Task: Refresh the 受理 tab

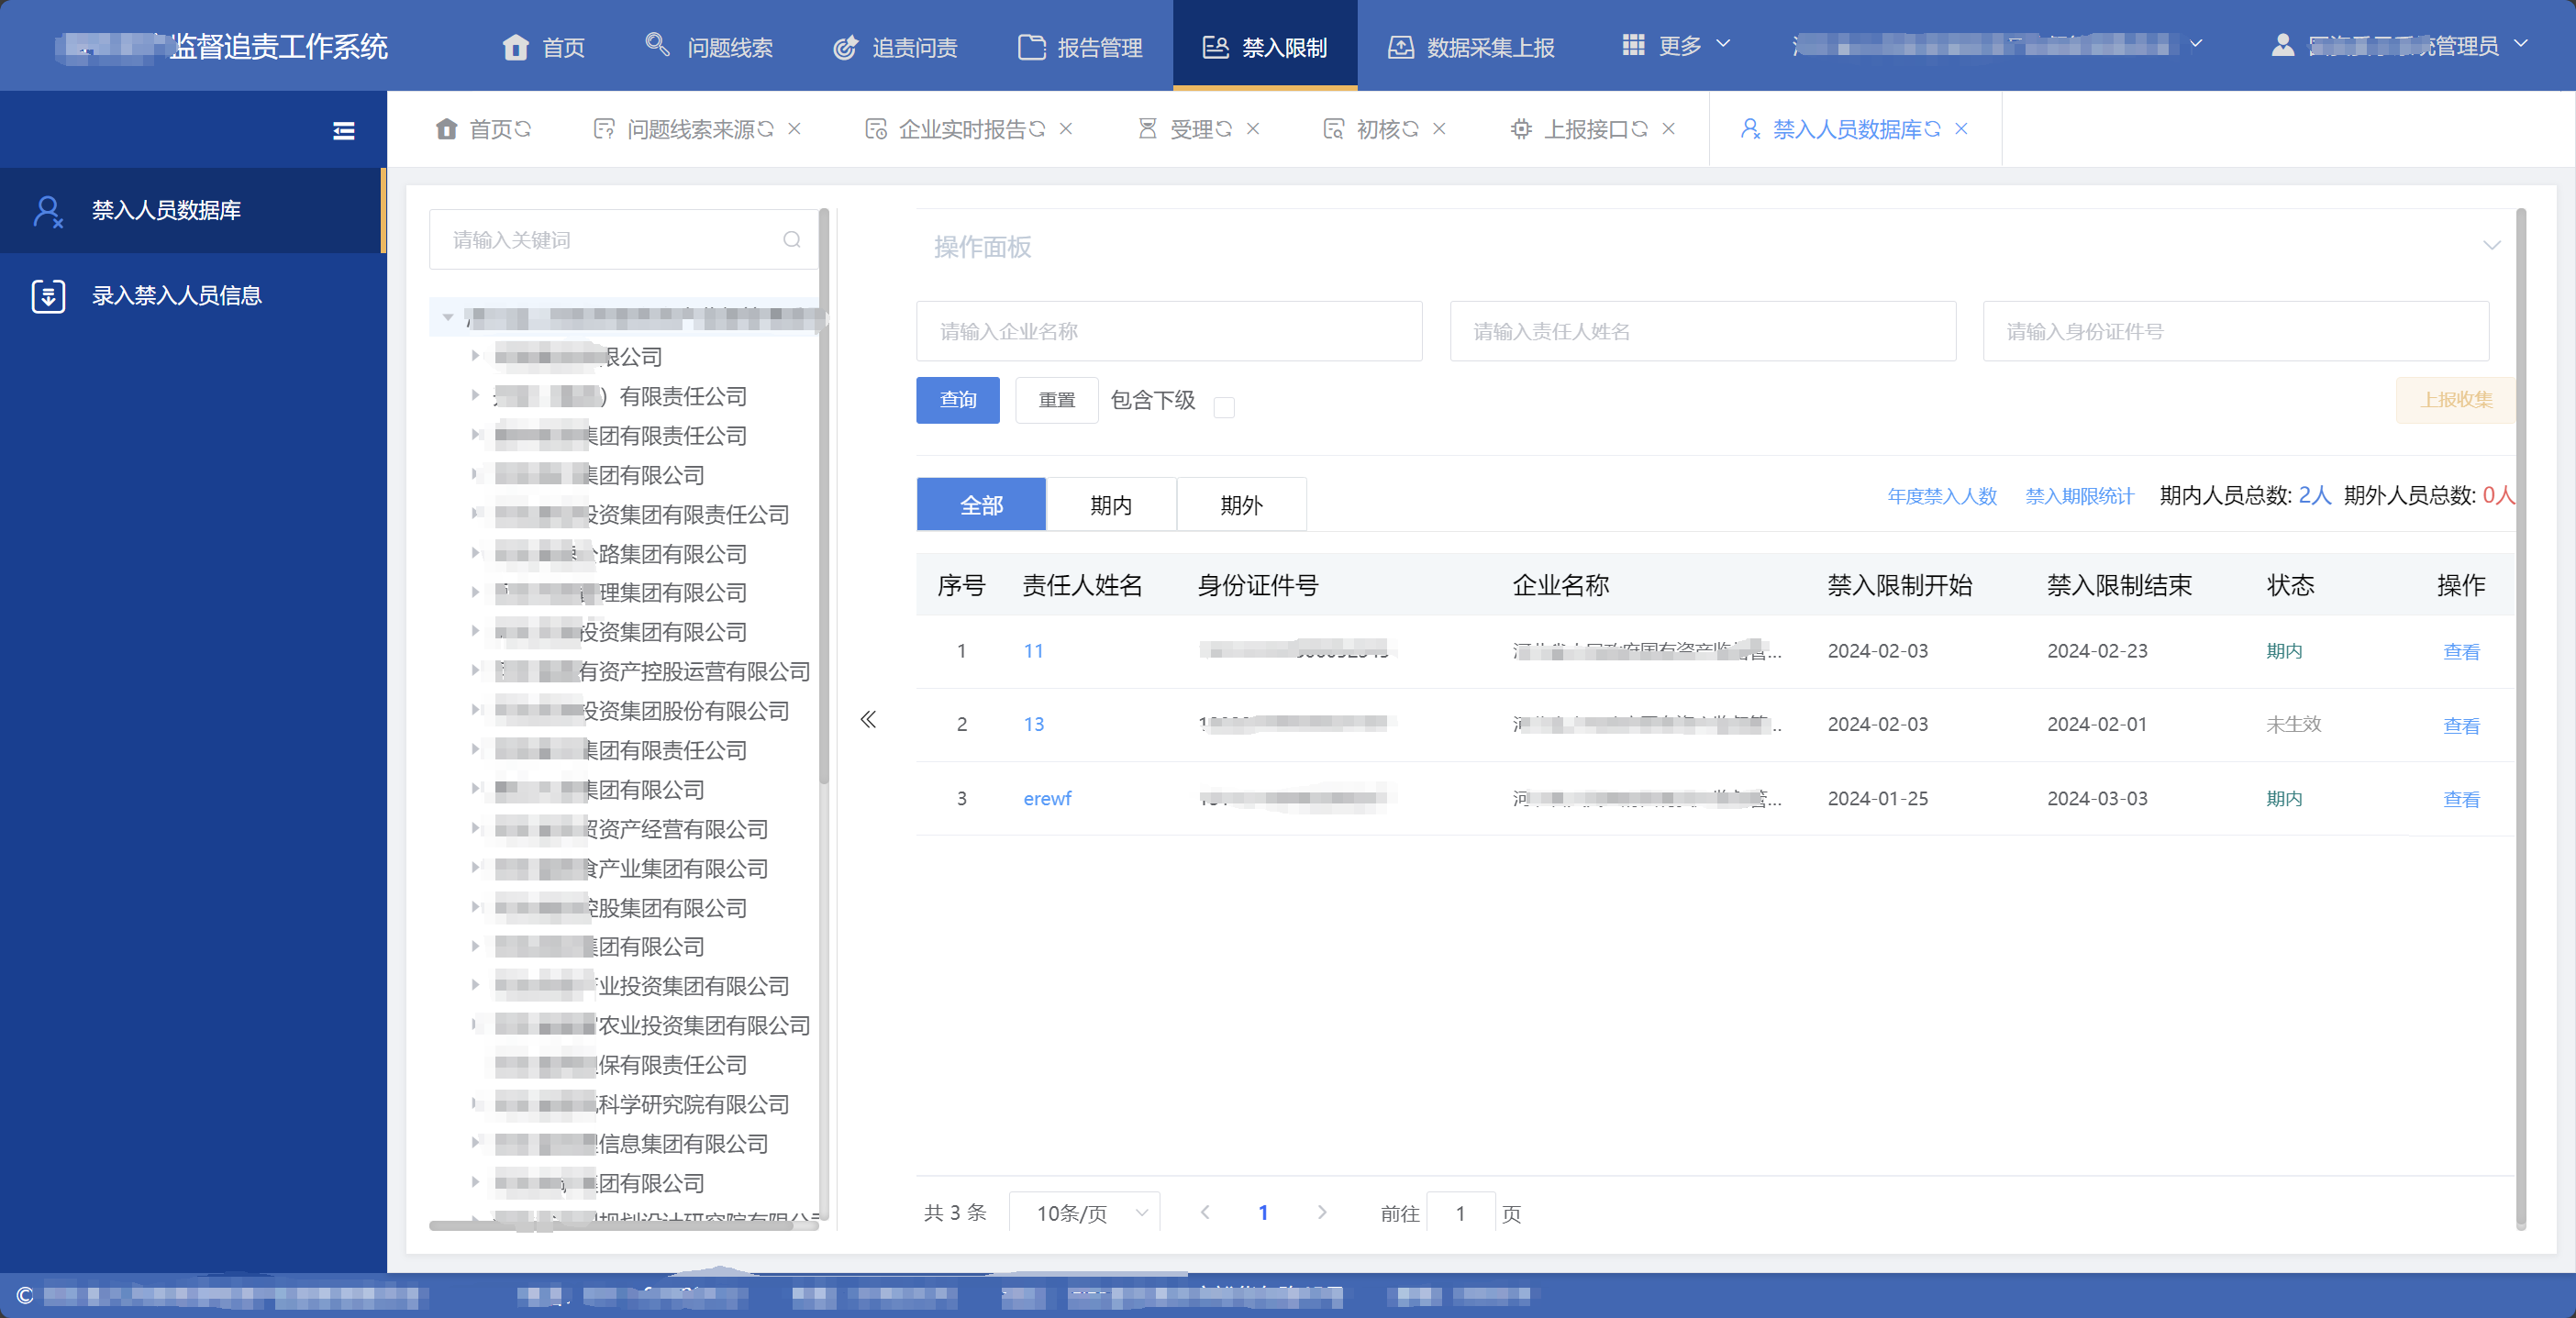Action: 1223,129
